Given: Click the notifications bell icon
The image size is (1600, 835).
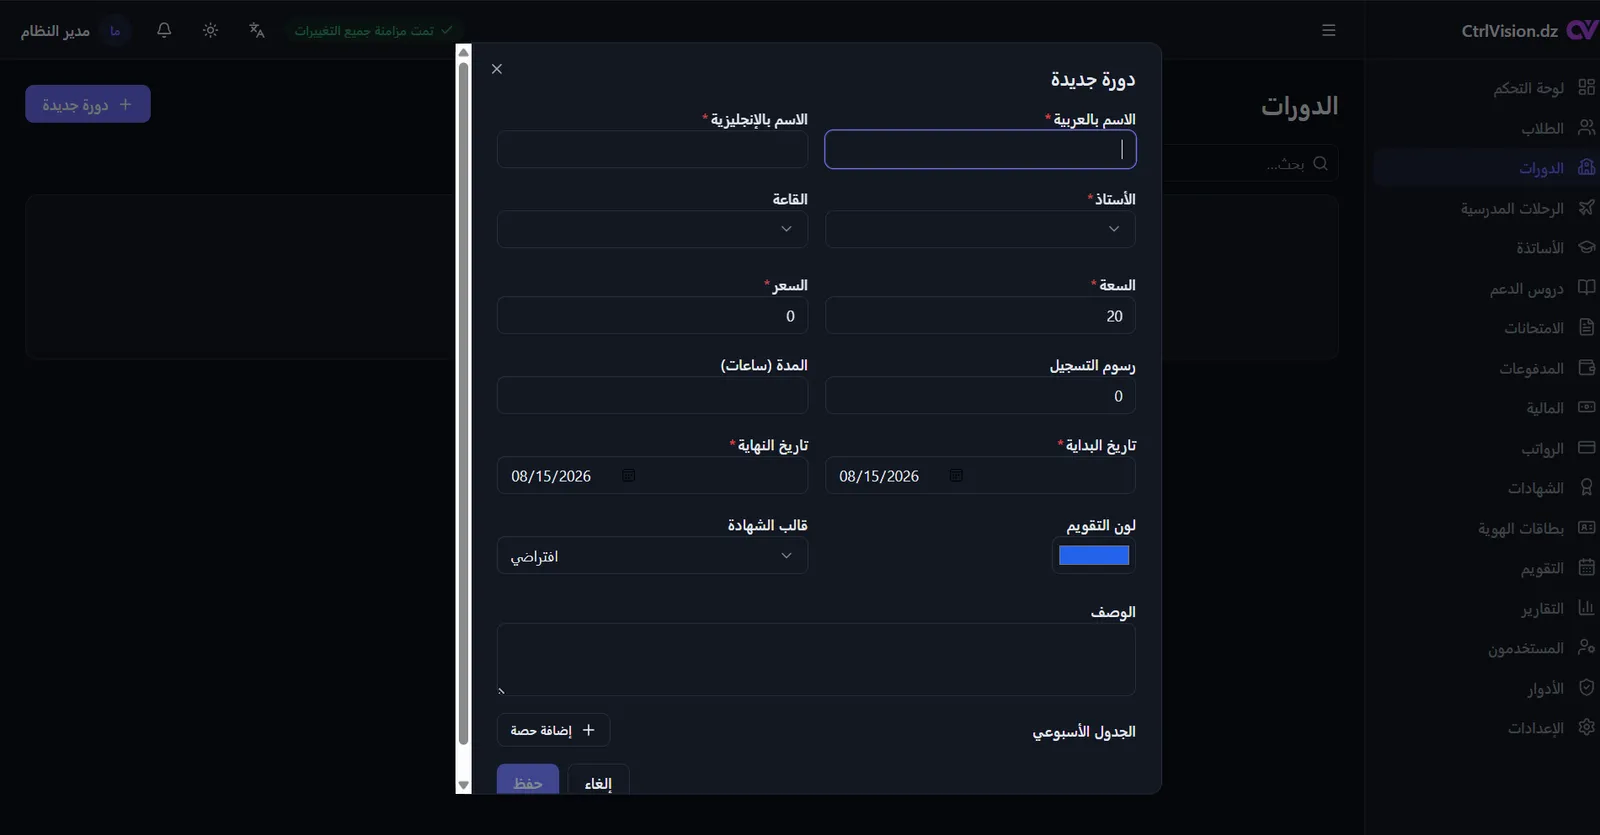Looking at the screenshot, I should (164, 30).
